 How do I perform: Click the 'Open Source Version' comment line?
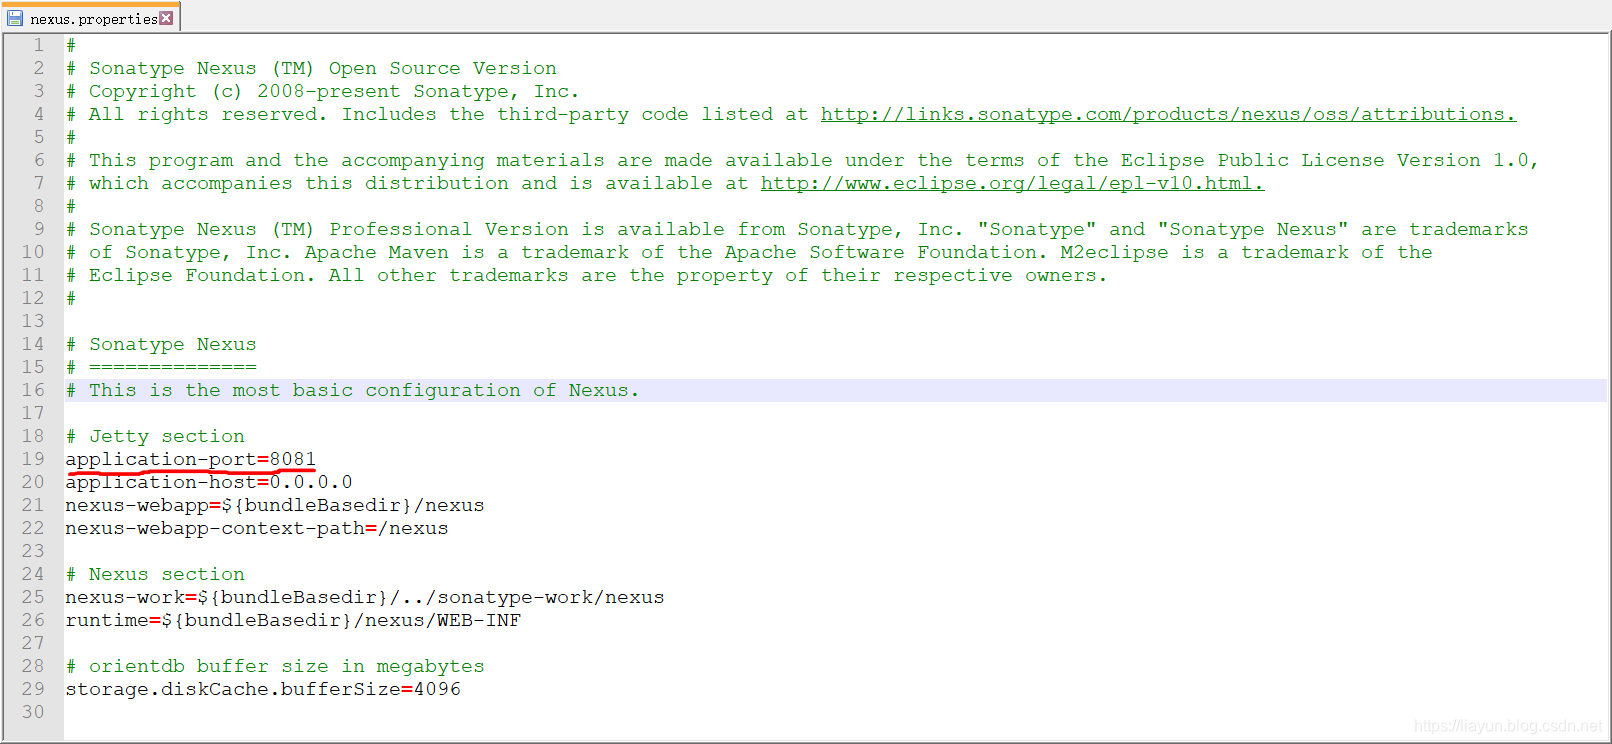tap(311, 68)
